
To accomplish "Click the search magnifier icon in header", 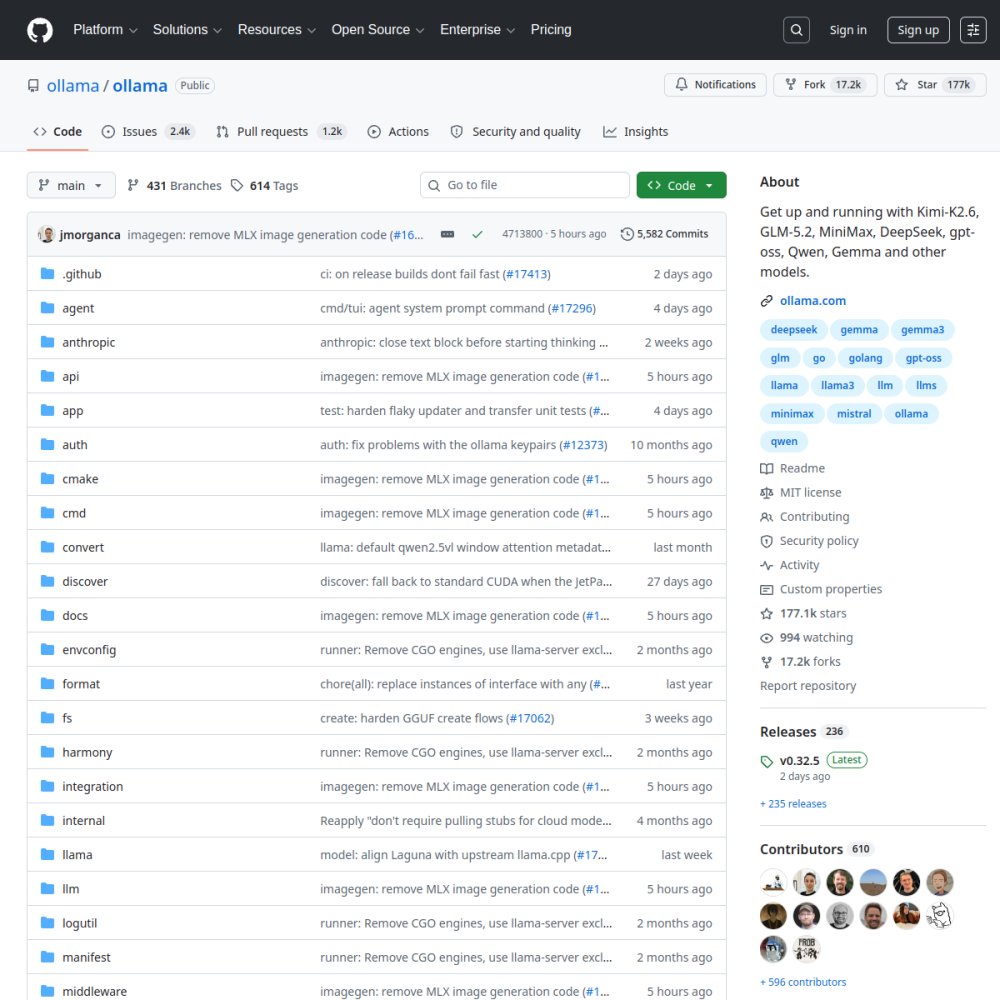I will pyautogui.click(x=796, y=30).
